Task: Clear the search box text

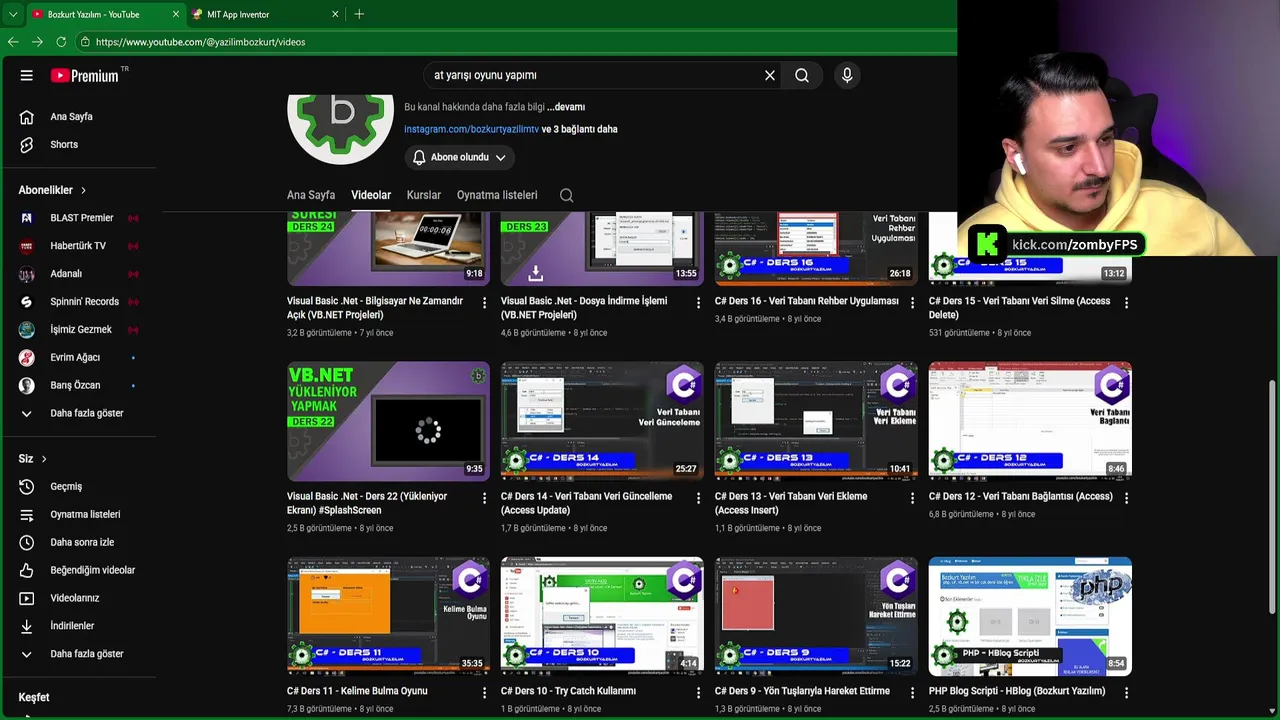Action: (x=770, y=75)
